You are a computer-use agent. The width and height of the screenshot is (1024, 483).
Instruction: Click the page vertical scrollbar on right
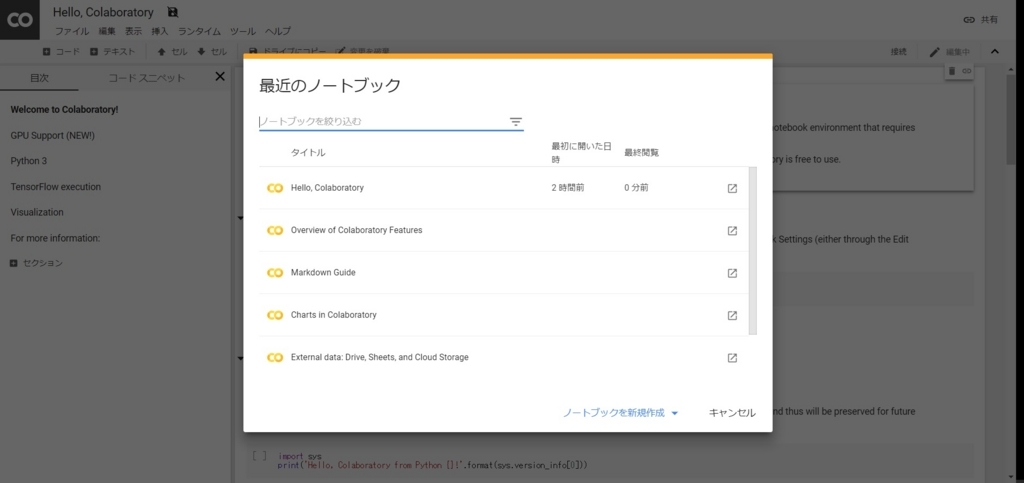(x=1011, y=117)
